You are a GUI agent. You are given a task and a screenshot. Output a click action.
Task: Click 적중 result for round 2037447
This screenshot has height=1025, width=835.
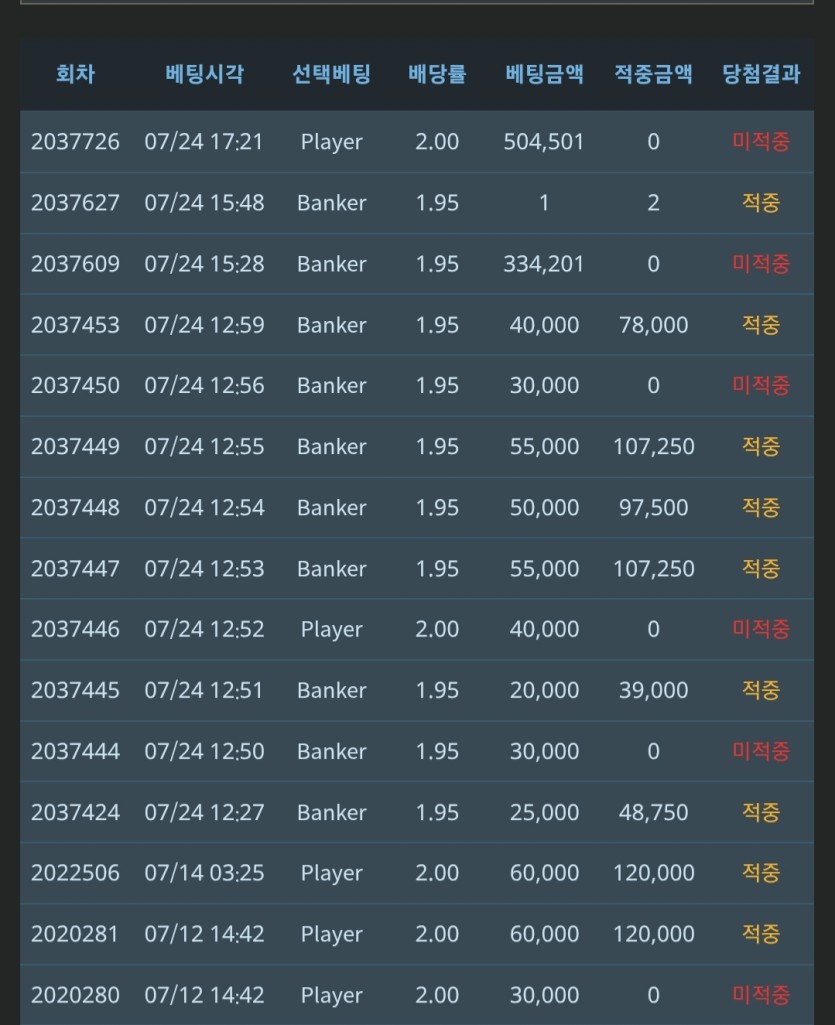[761, 568]
